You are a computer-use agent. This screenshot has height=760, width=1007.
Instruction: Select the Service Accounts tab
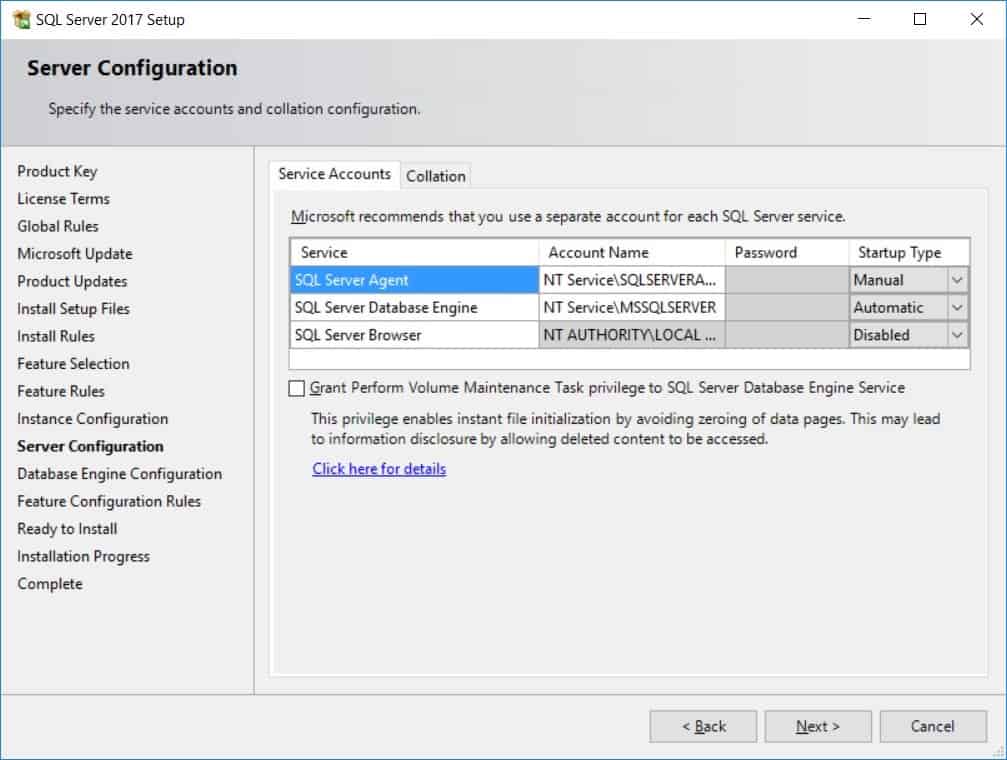[335, 174]
